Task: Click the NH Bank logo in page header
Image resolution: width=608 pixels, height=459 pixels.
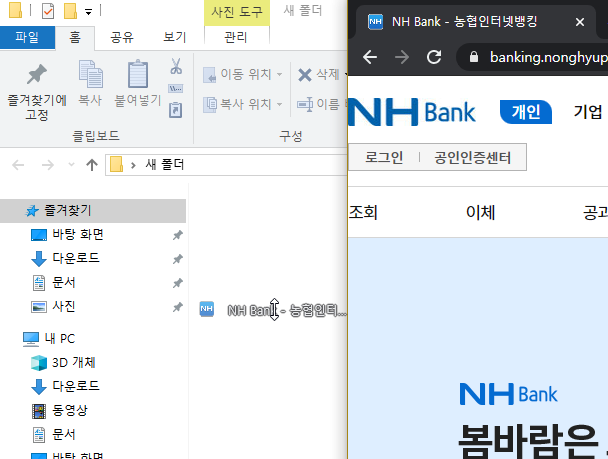Action: click(412, 112)
